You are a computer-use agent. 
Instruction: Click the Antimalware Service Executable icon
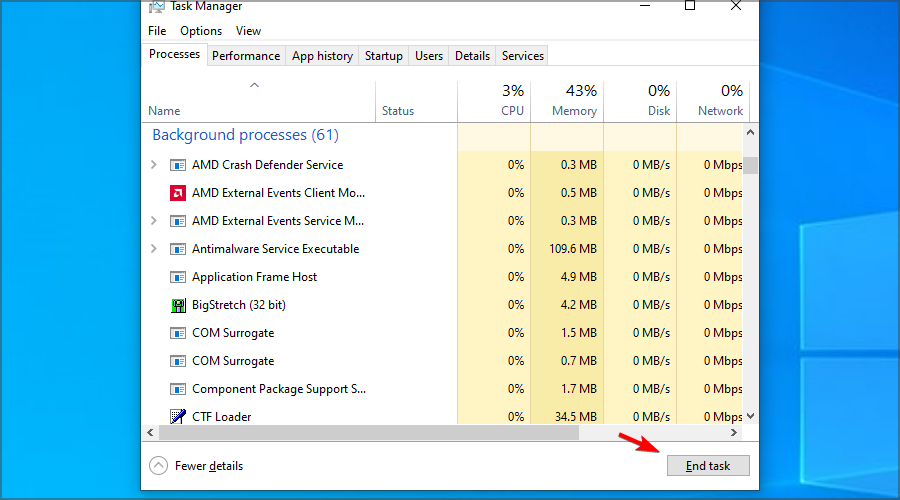(178, 249)
